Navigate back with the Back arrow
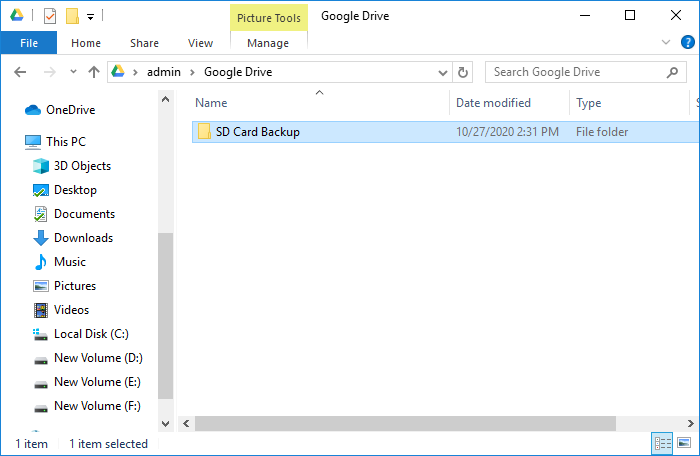Image resolution: width=700 pixels, height=456 pixels. coord(21,72)
